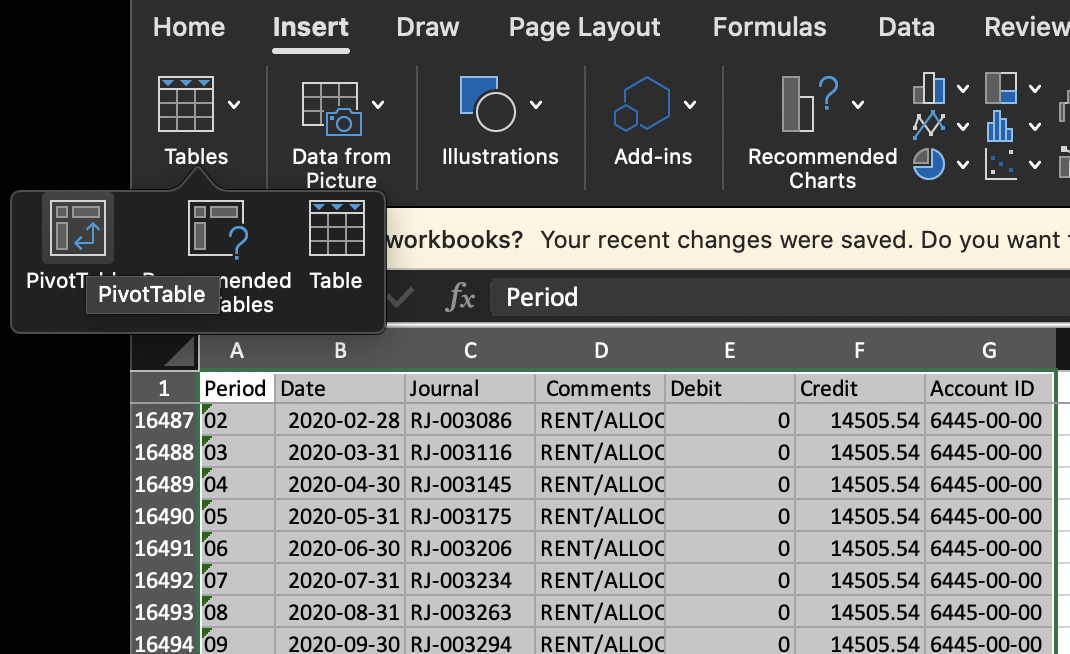This screenshot has height=654, width=1070.
Task: Expand the scatter chart dropdown arrow
Action: [1035, 165]
